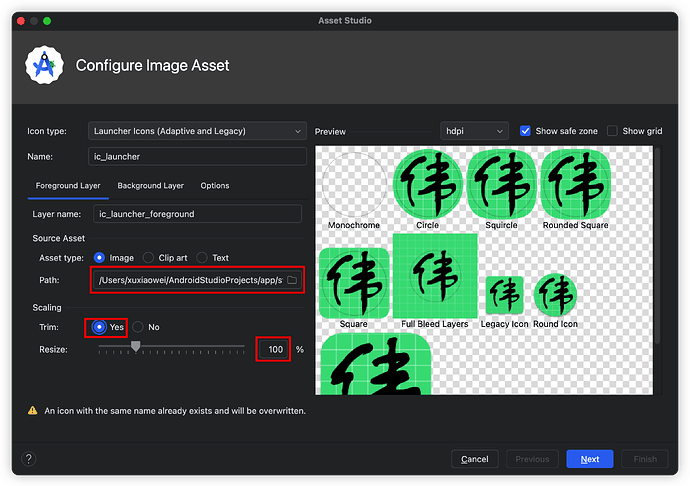Uncheck the Show safe zone checkbox
The image size is (690, 486).
(x=526, y=131)
